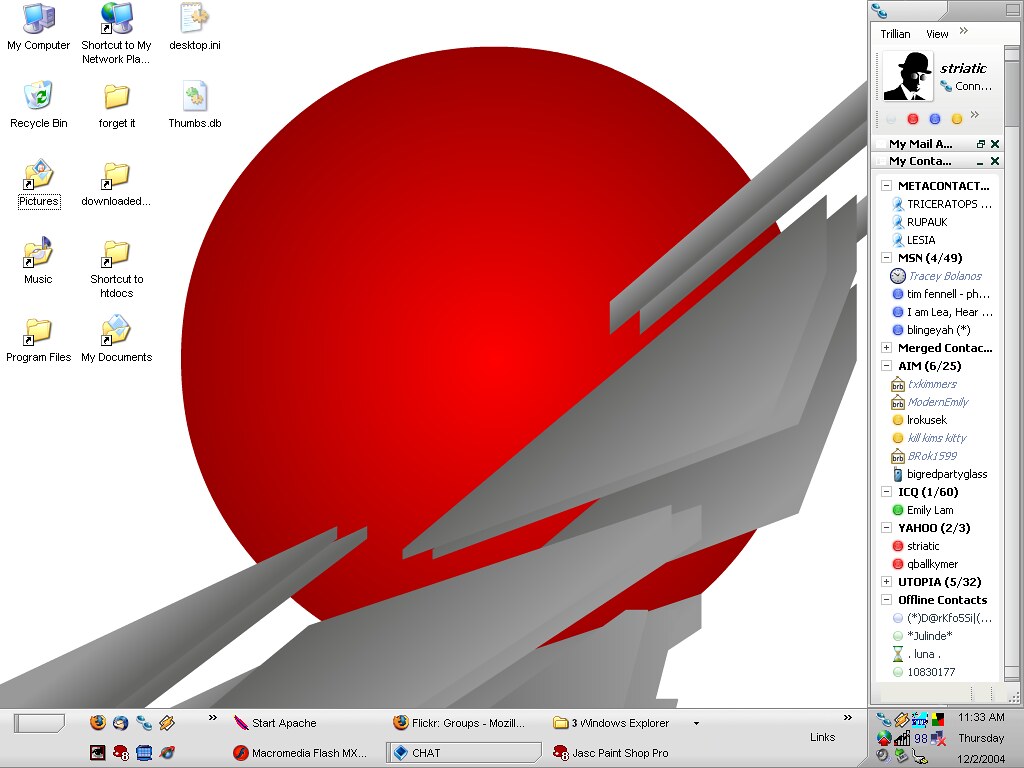Click the Winamp system tray icon
The image size is (1024, 768).
click(x=902, y=720)
